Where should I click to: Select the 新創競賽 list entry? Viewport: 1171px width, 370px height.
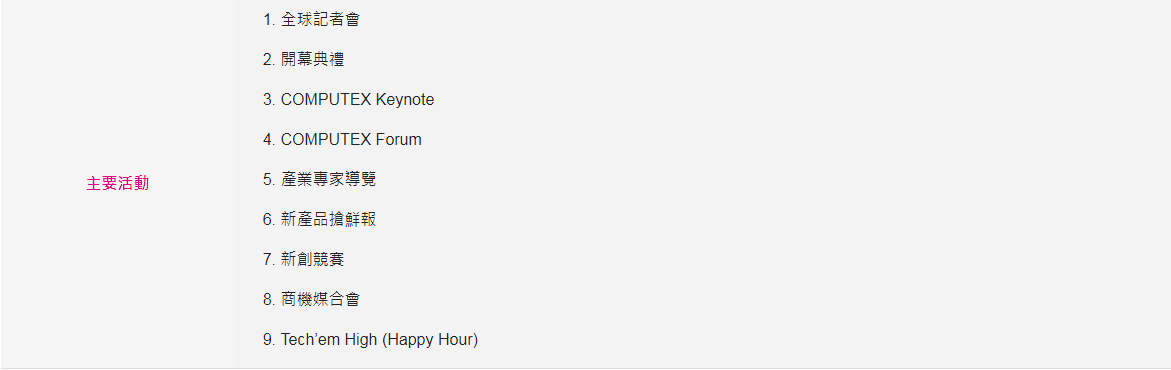click(312, 259)
